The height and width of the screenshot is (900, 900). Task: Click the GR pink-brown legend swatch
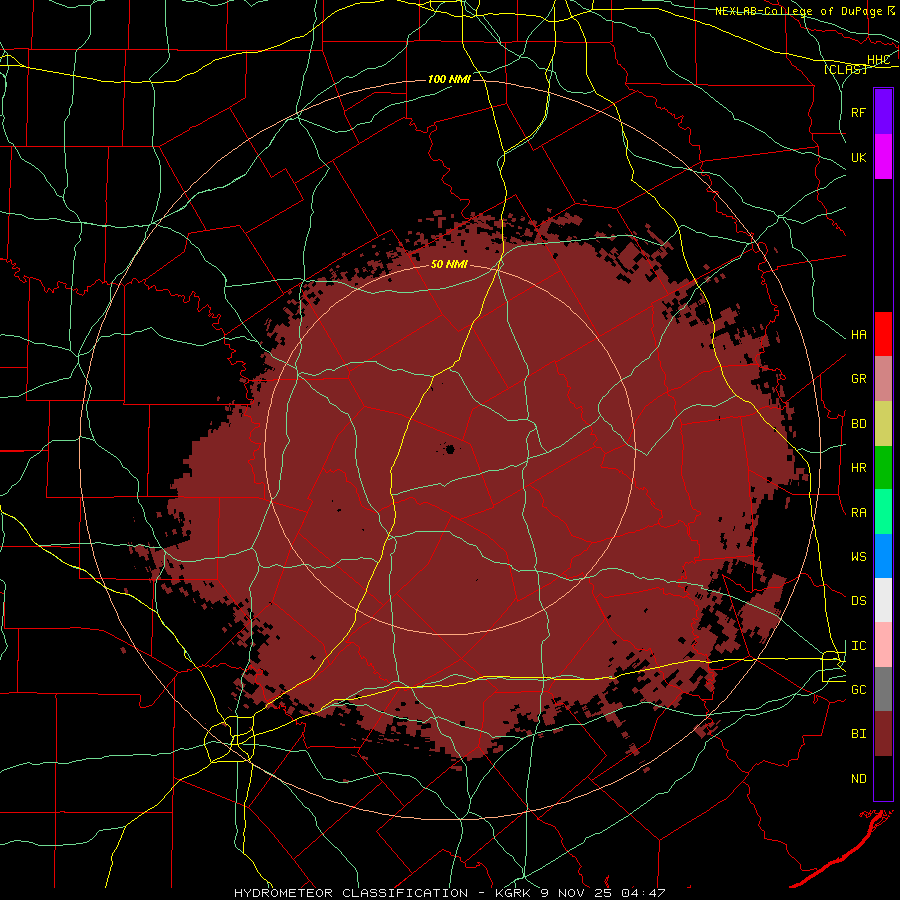tap(883, 379)
